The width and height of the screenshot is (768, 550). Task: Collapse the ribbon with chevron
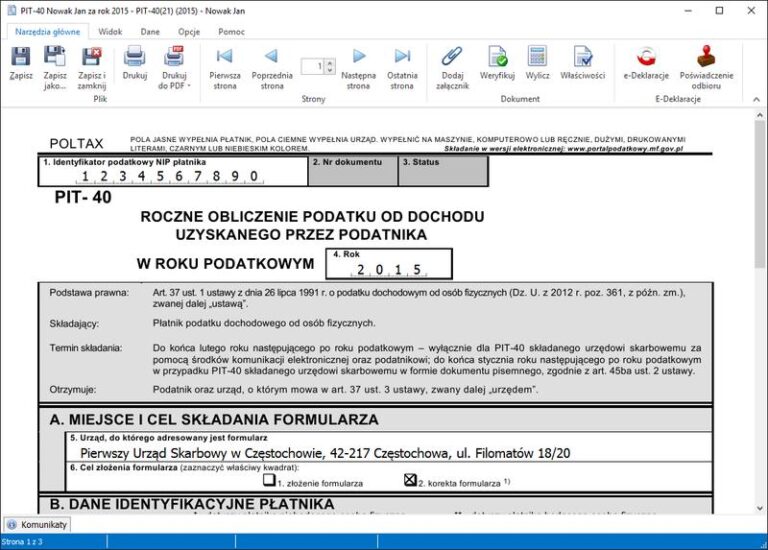(756, 99)
